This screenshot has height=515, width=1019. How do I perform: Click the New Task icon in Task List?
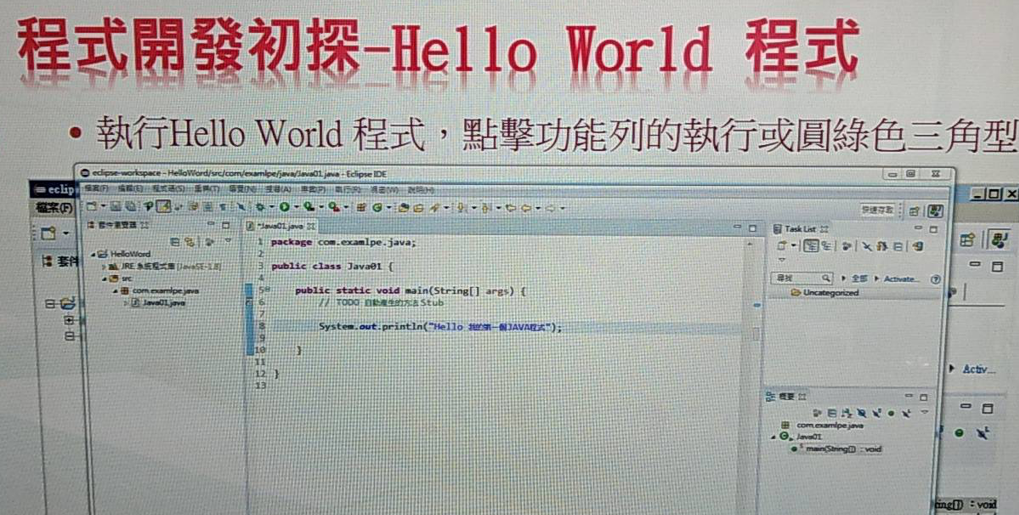[x=781, y=245]
